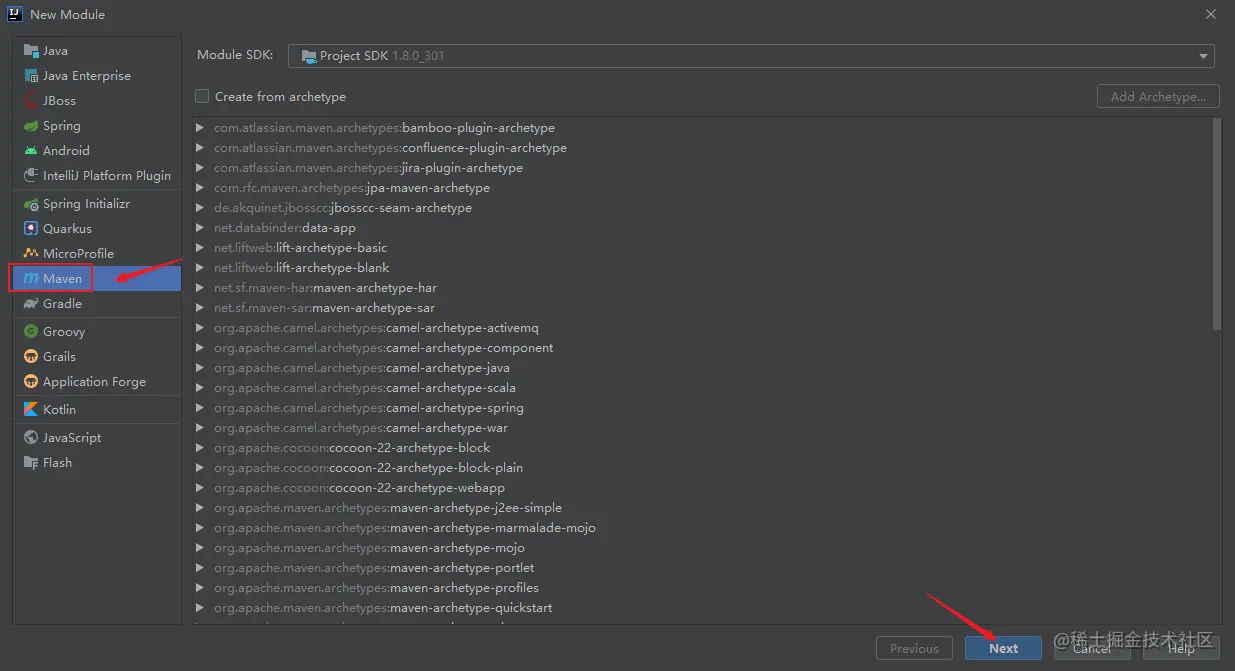The height and width of the screenshot is (671, 1235).
Task: Switch to the Gradle build system
Action: click(x=62, y=303)
